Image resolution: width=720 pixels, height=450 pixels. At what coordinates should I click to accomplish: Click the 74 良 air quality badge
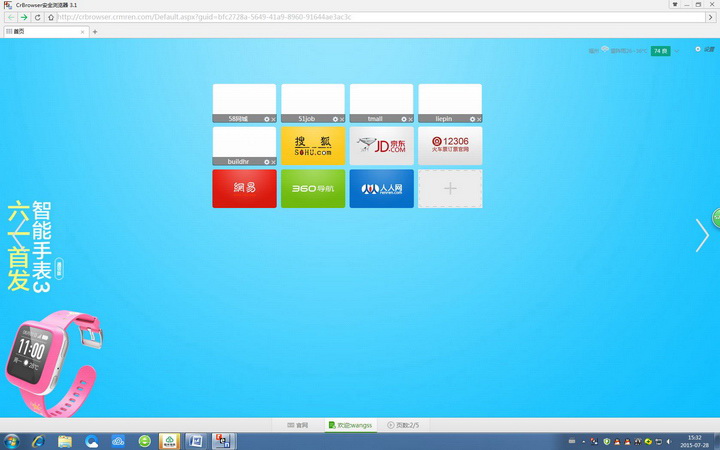(660, 51)
